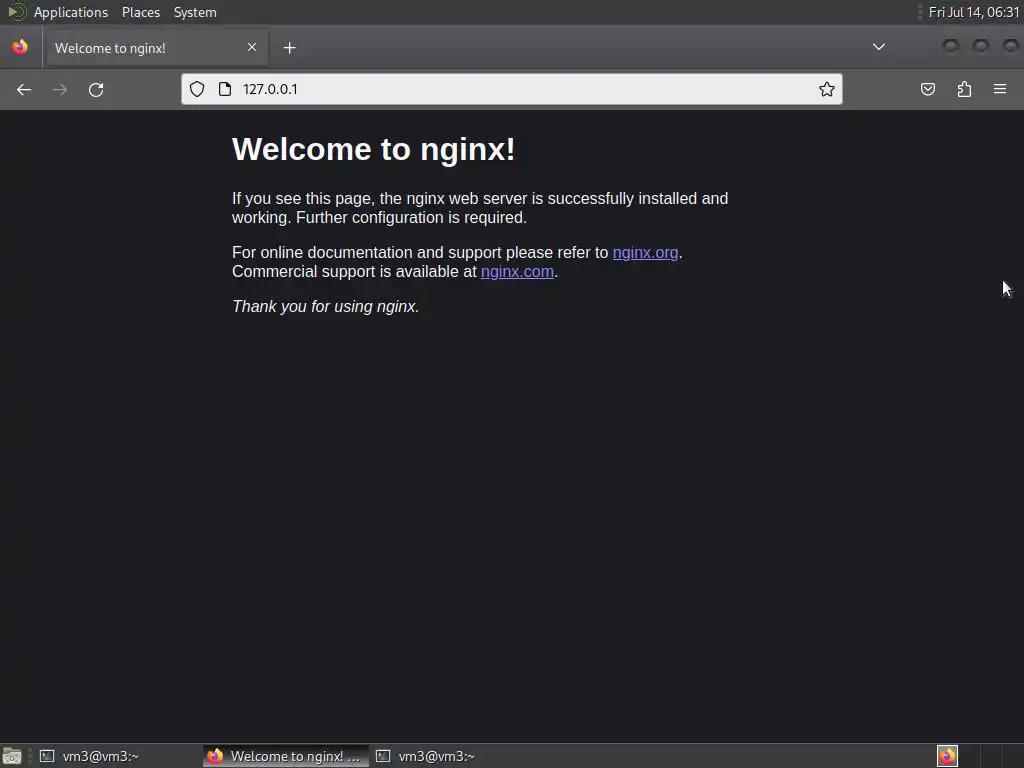
Task: Open Save to Pocket icon
Action: [928, 89]
